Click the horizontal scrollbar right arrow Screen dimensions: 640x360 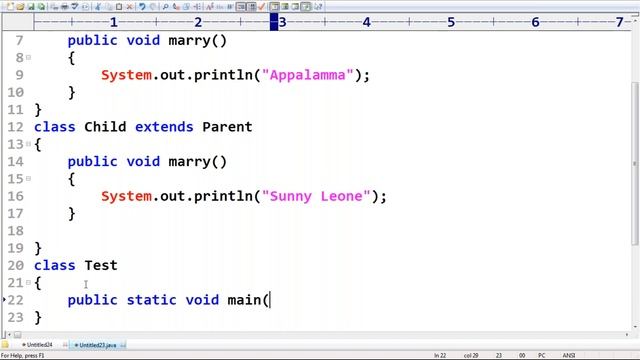627,335
